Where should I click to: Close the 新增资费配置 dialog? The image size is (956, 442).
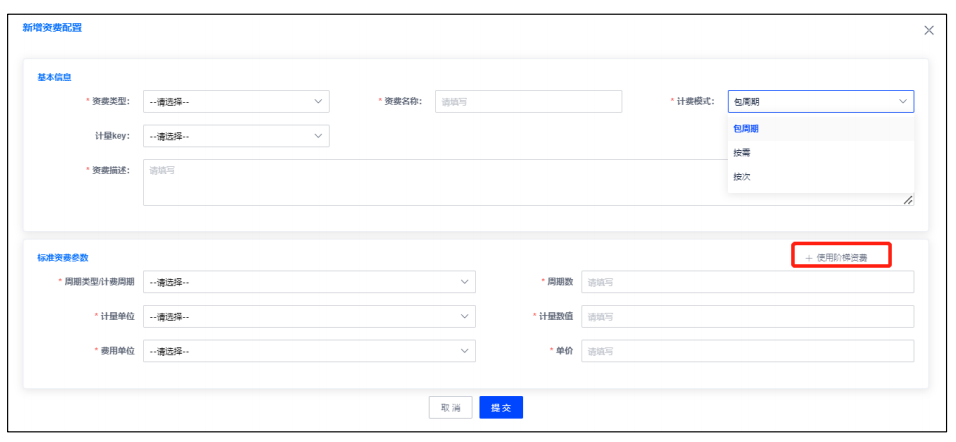929,30
